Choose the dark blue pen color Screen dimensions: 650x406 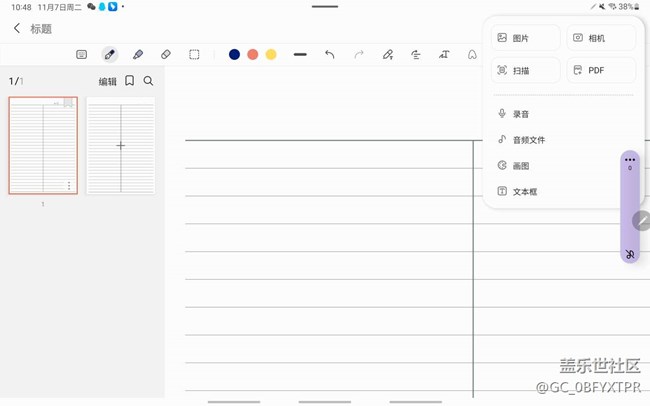click(x=234, y=54)
